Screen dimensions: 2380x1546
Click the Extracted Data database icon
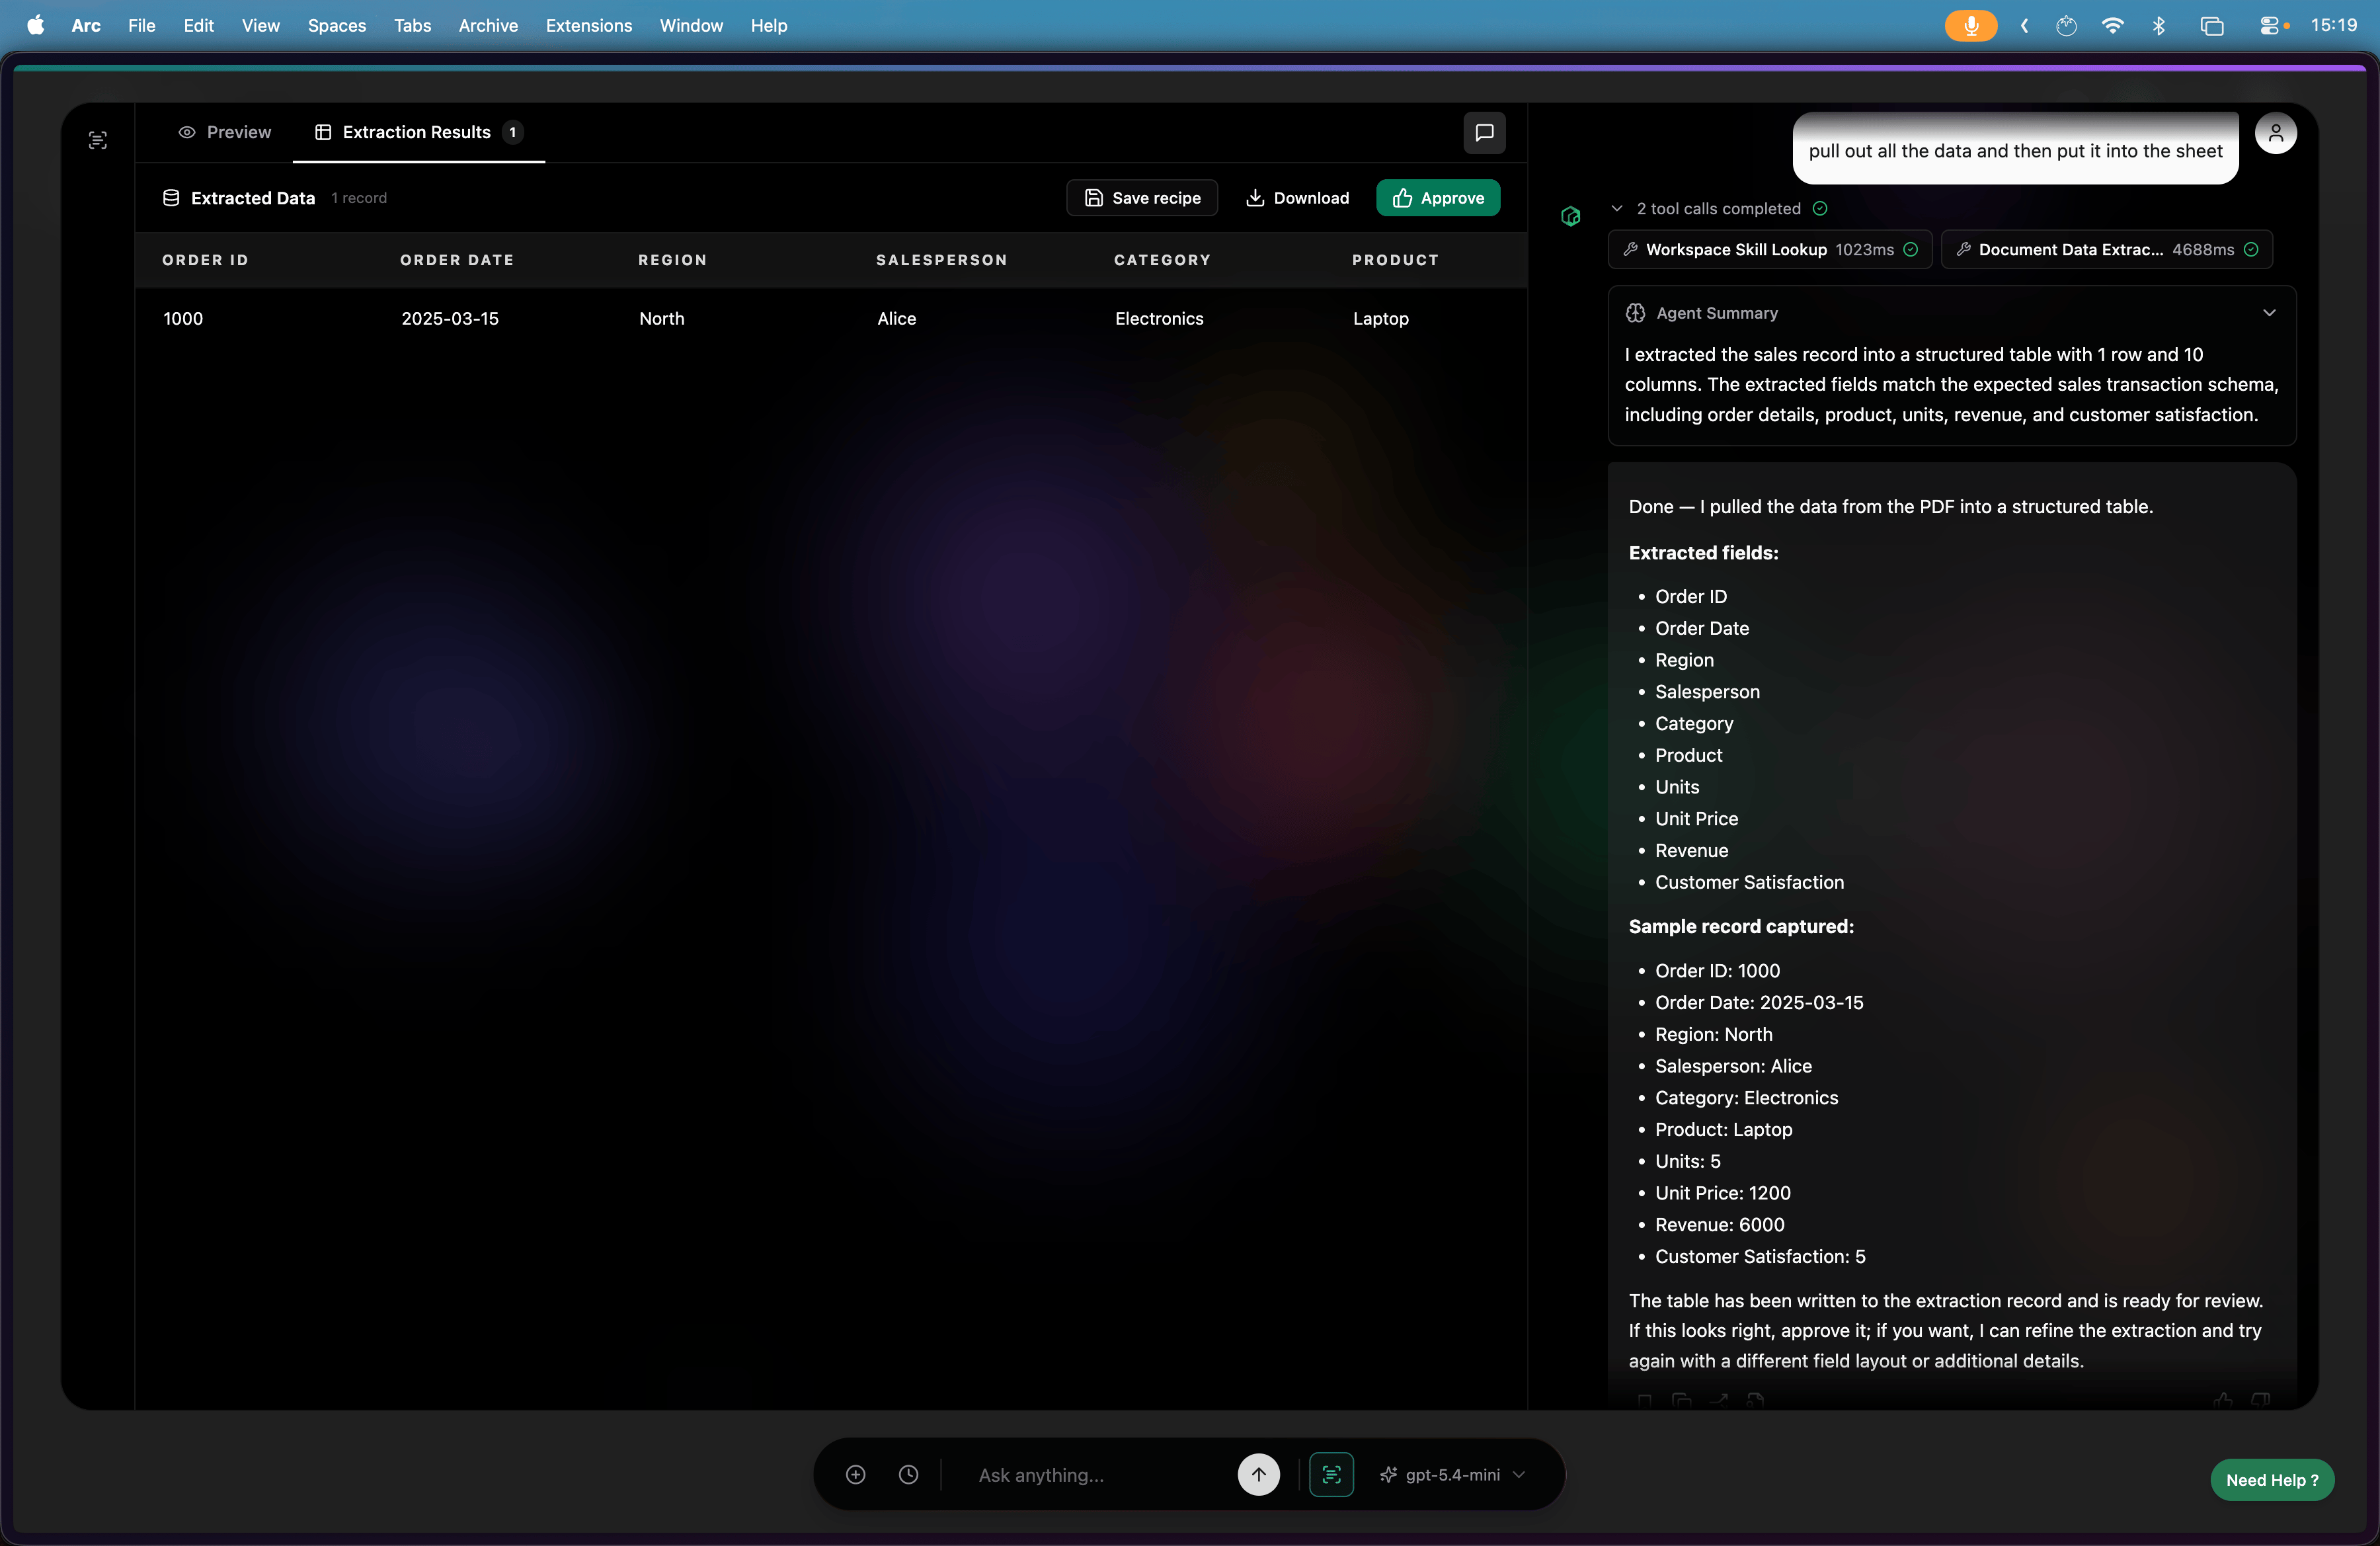point(171,198)
